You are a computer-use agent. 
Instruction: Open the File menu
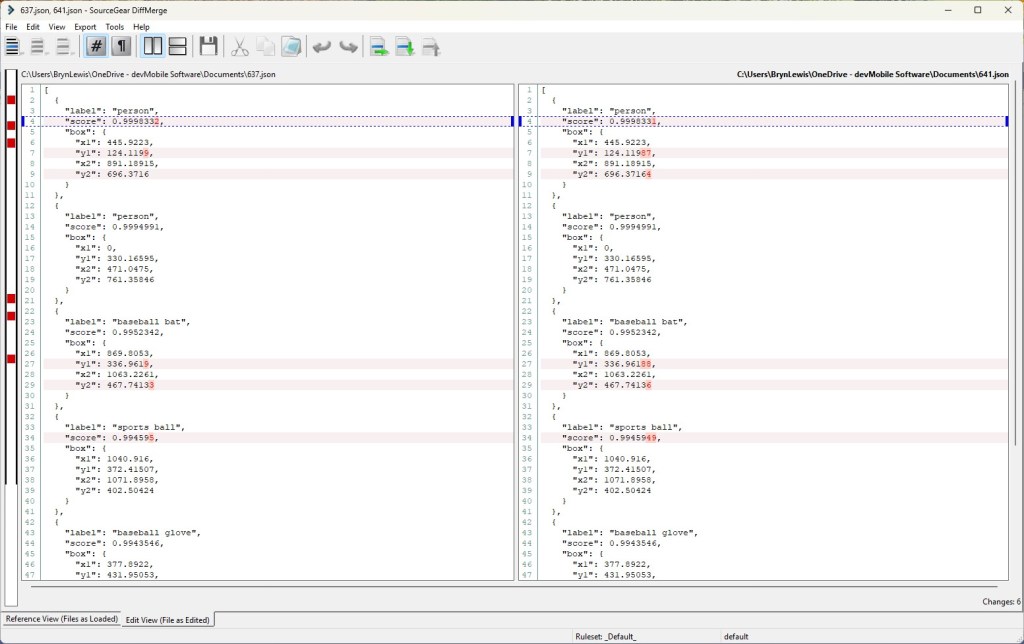pyautogui.click(x=11, y=27)
